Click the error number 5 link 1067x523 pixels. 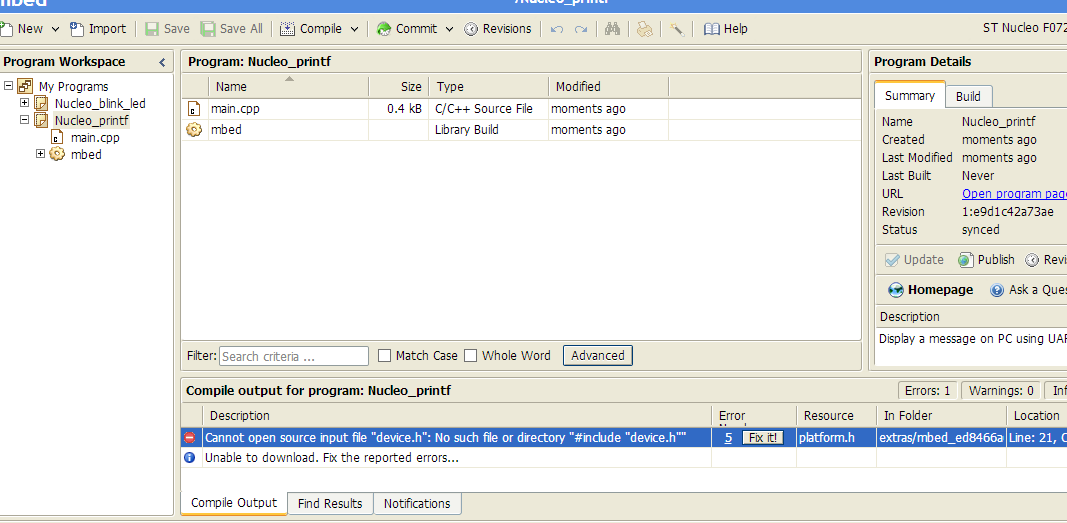(x=728, y=437)
